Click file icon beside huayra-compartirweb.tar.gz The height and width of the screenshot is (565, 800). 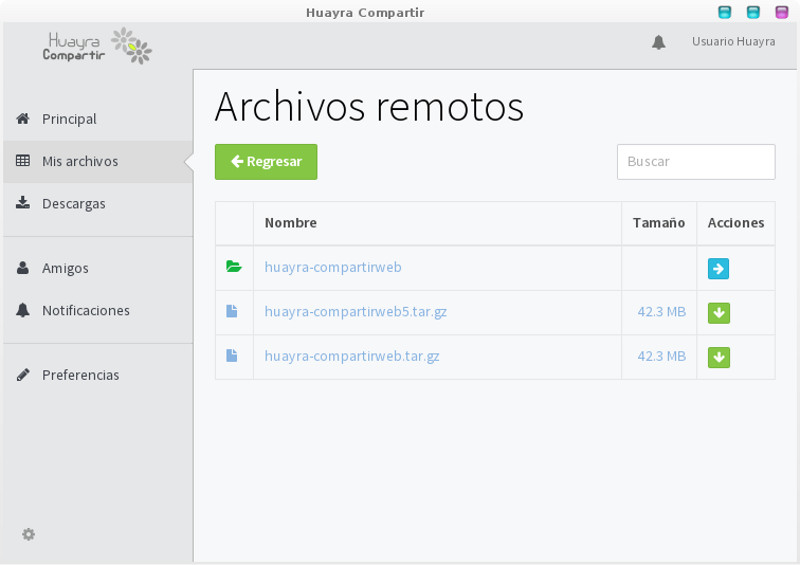pyautogui.click(x=232, y=355)
